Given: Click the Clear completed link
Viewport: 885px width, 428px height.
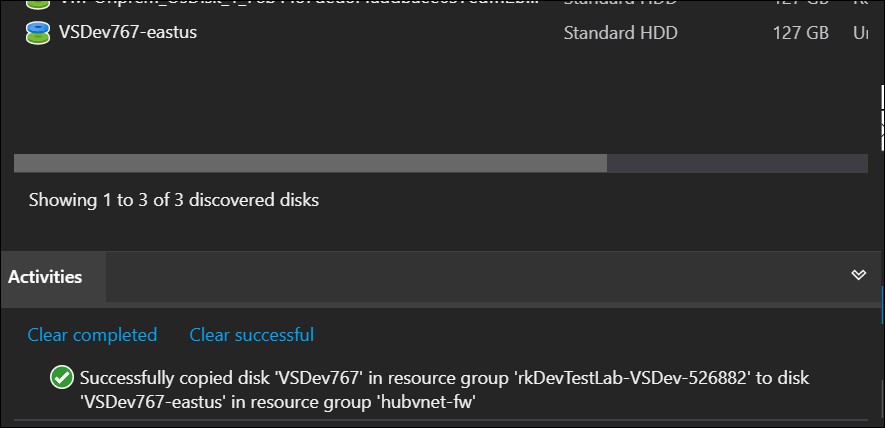Looking at the screenshot, I should point(92,335).
